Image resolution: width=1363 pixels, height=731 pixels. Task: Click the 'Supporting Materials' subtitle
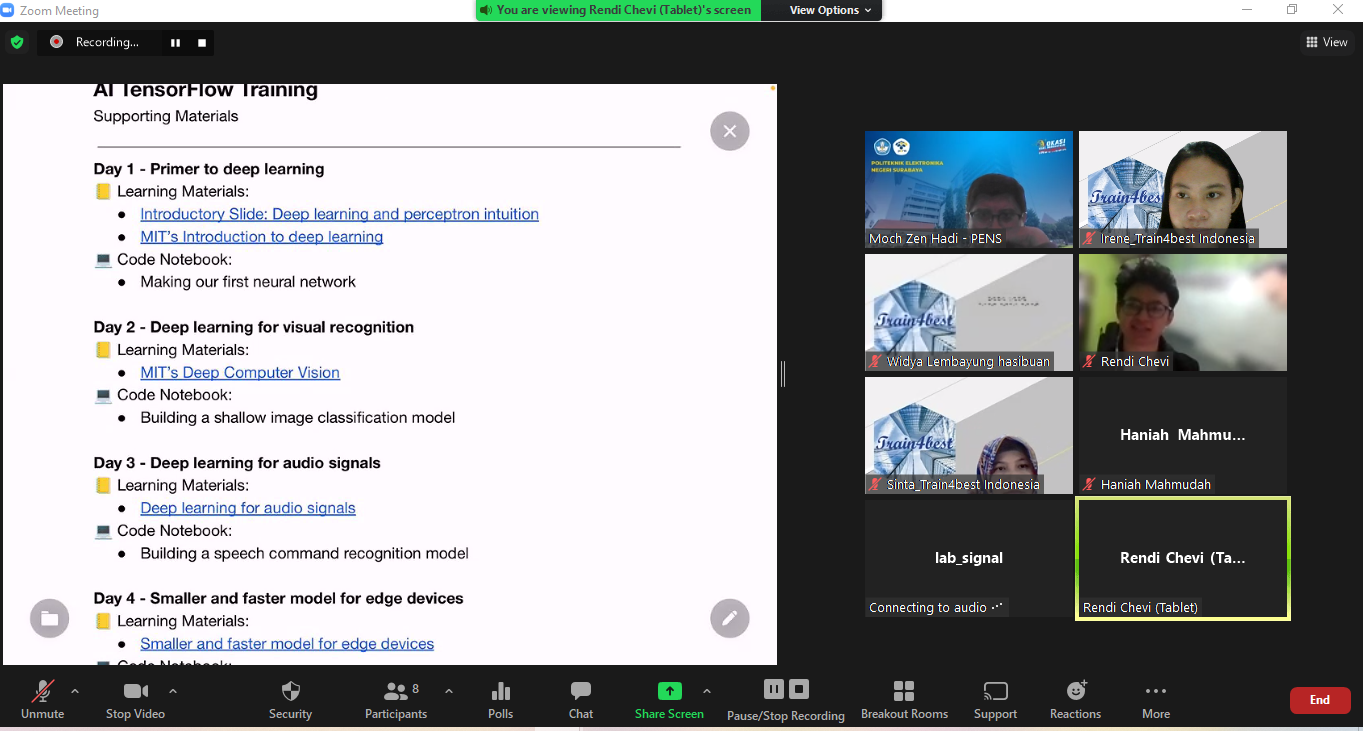pyautogui.click(x=166, y=116)
